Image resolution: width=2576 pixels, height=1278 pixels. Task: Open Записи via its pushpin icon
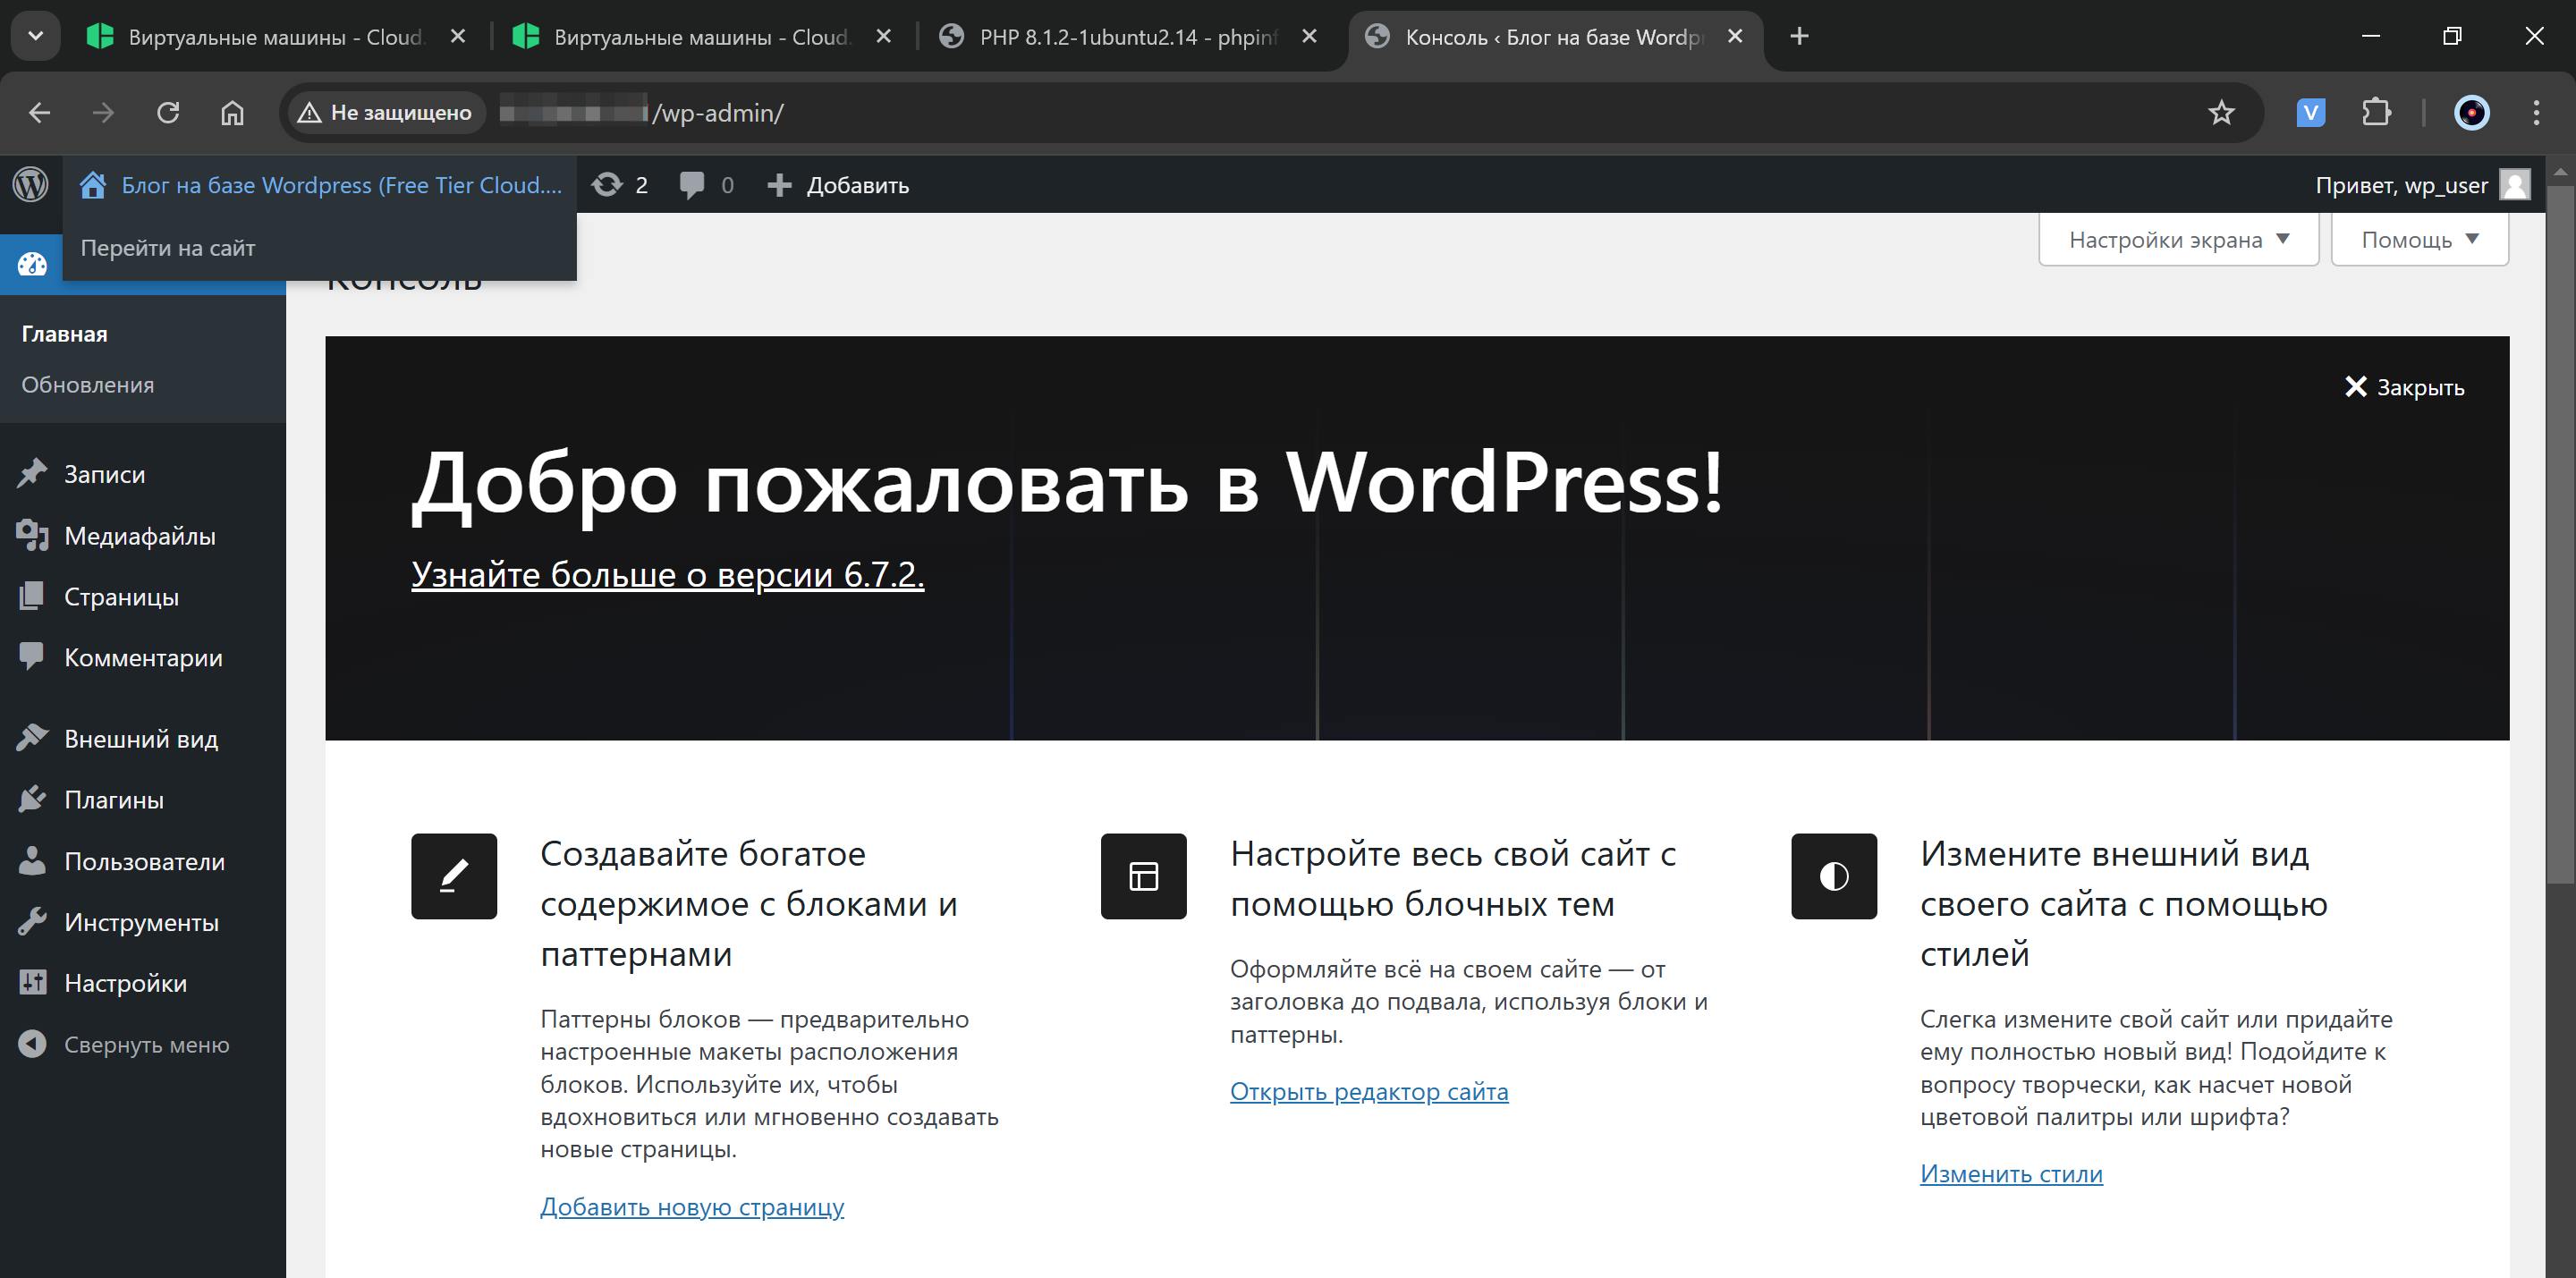pos(33,472)
